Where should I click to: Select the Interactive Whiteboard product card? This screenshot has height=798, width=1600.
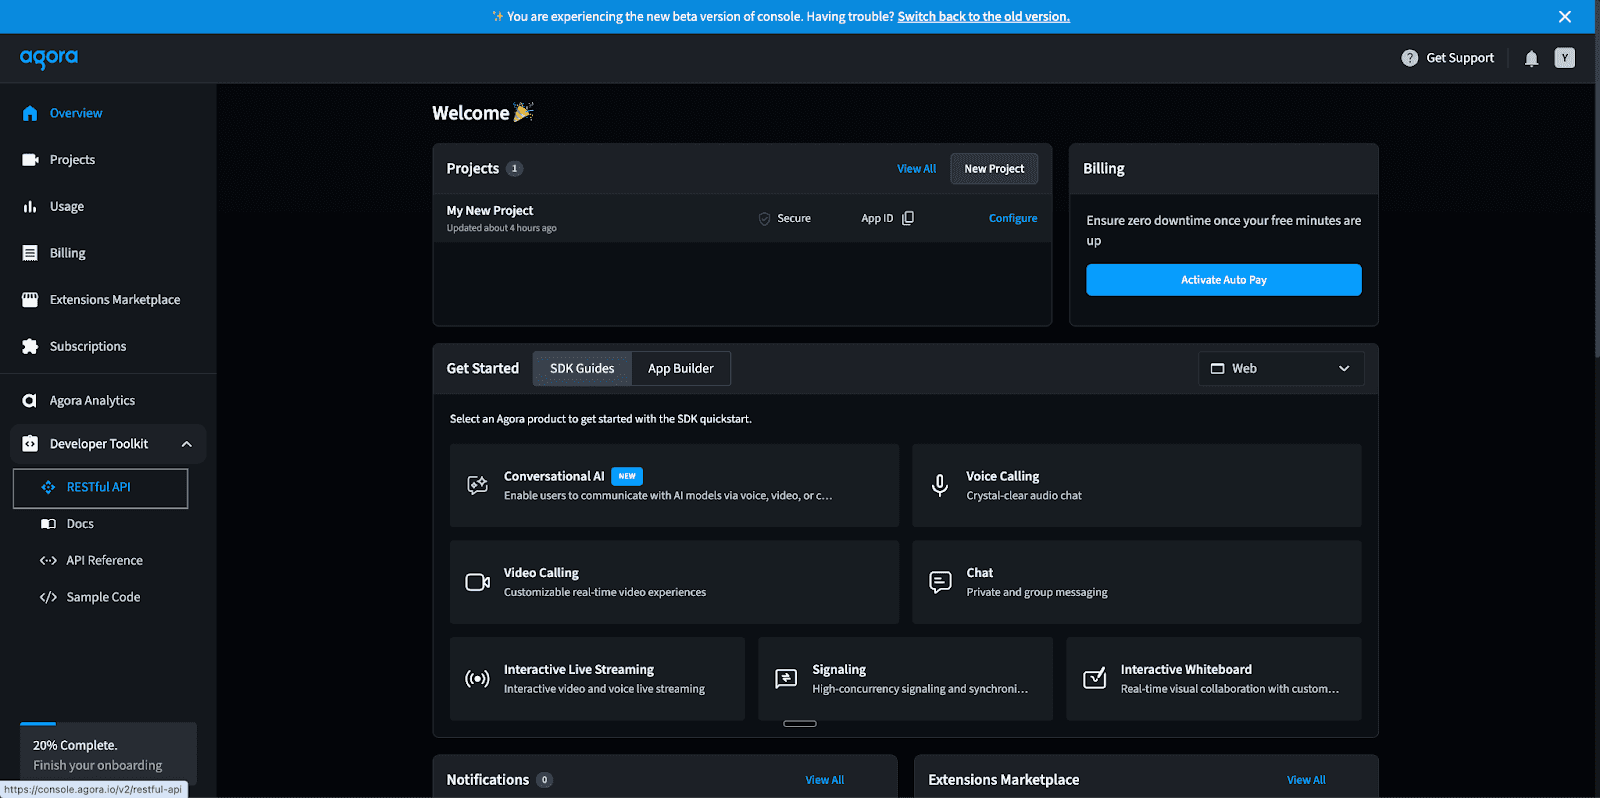[1213, 679]
